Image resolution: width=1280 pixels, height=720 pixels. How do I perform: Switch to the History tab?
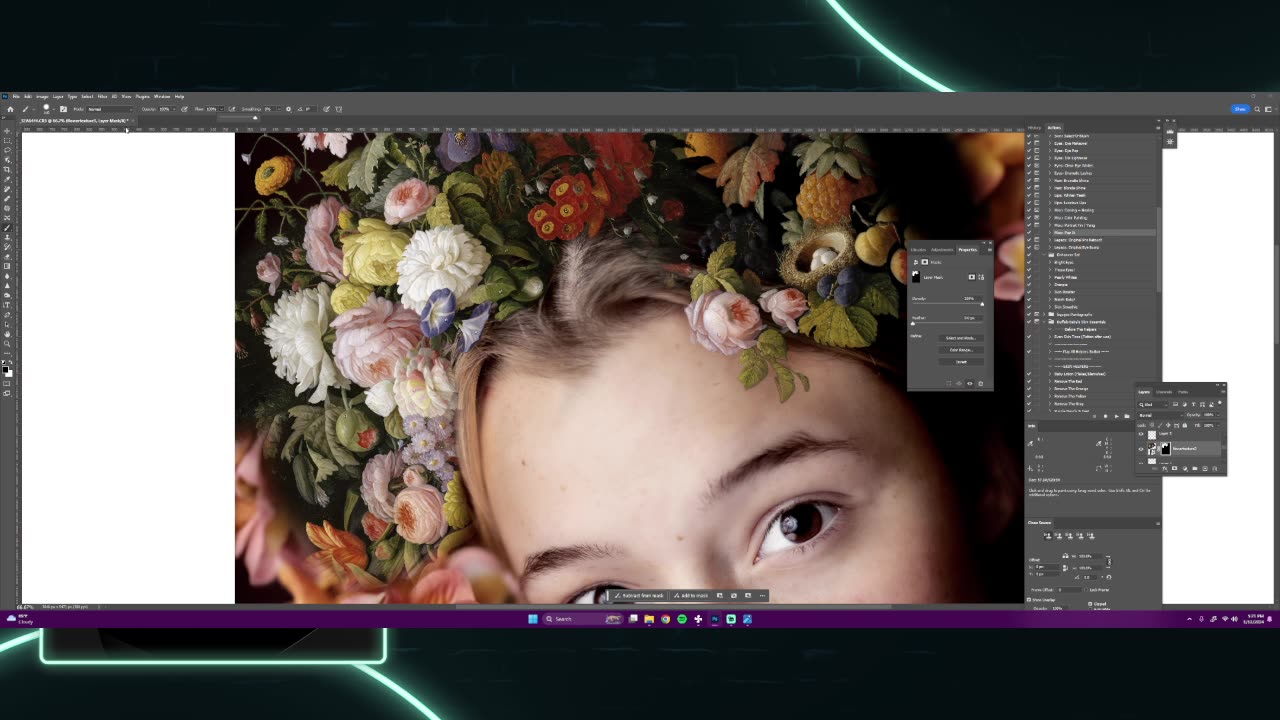pyautogui.click(x=1034, y=127)
